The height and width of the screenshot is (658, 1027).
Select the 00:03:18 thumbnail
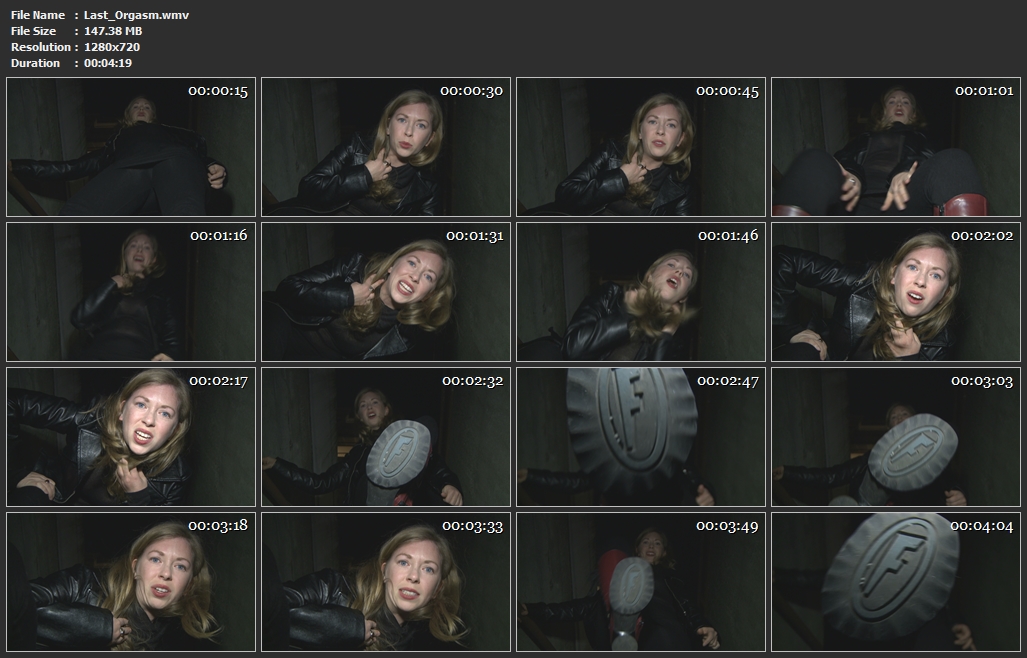point(131,581)
